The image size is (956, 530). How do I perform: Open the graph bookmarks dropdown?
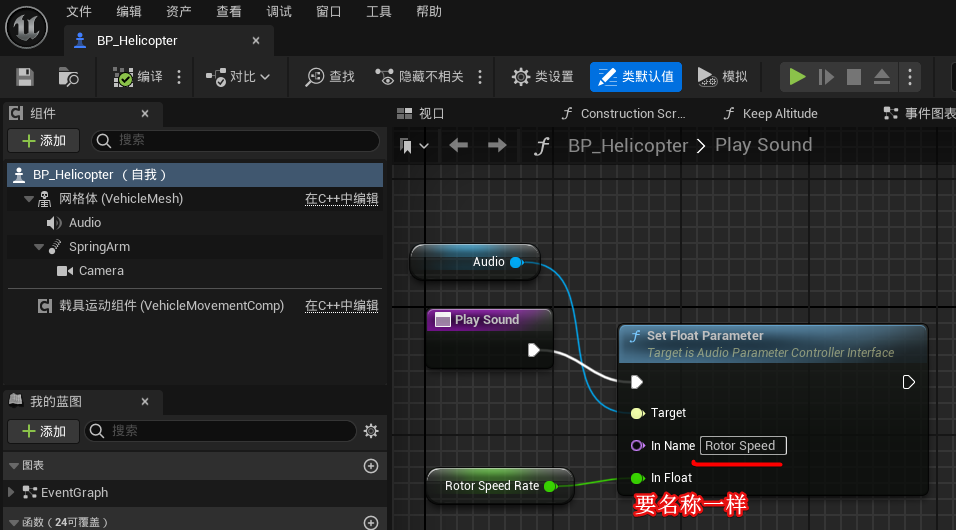click(x=414, y=146)
